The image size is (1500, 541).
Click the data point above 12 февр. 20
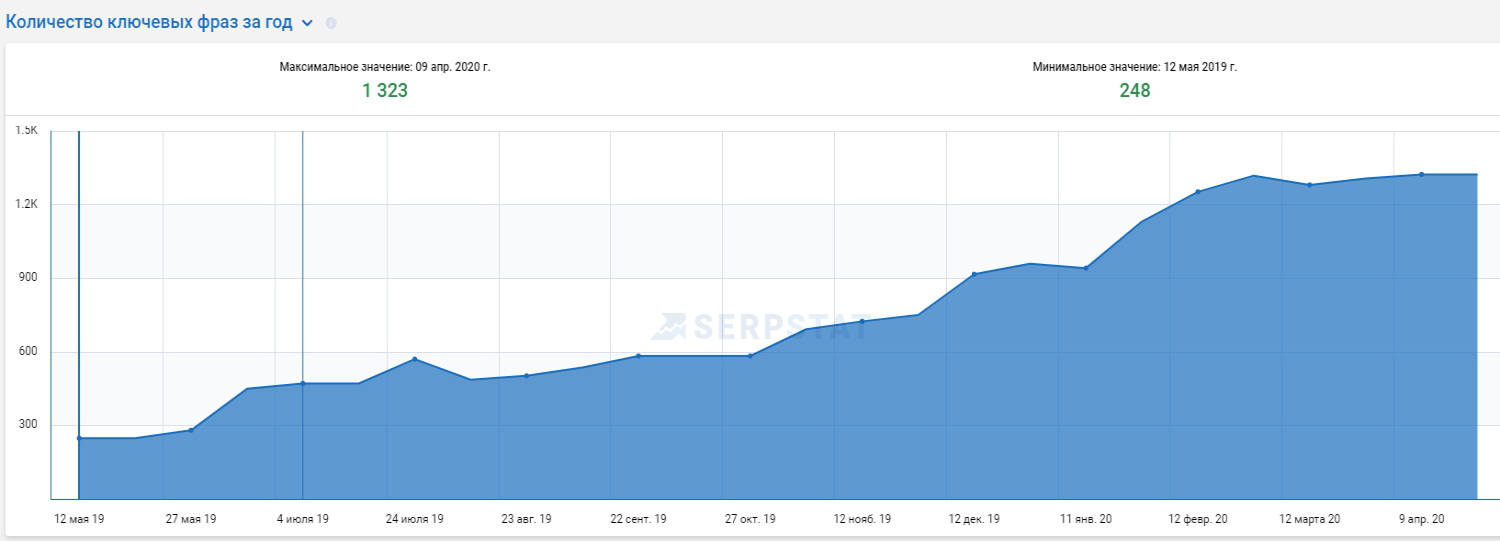click(1198, 192)
